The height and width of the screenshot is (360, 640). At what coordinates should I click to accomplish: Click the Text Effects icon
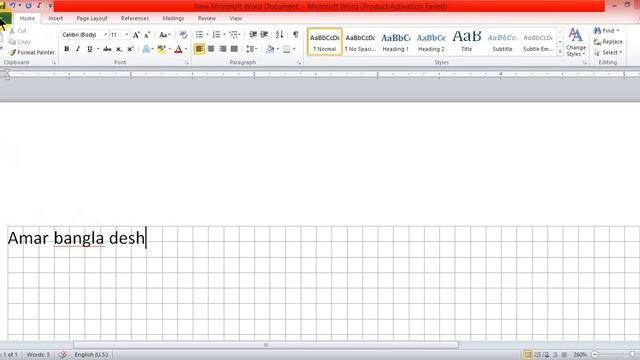[x=146, y=49]
